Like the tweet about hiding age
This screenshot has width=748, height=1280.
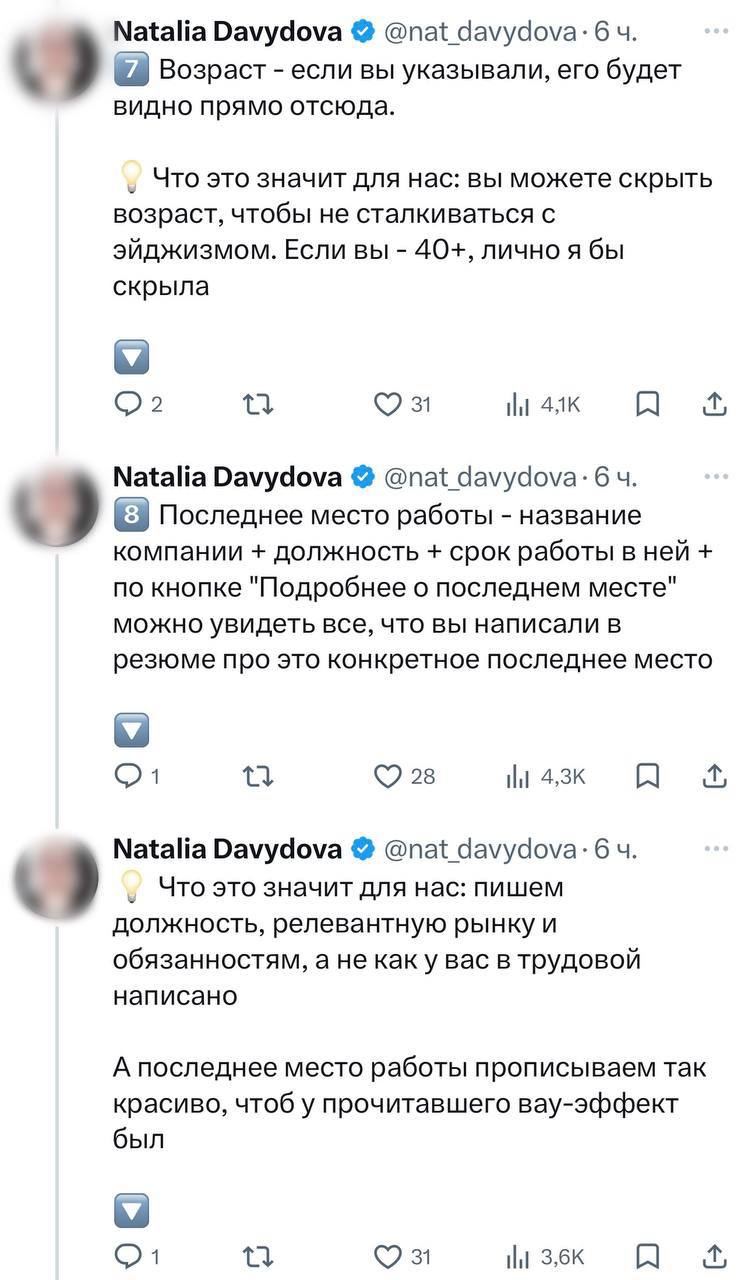click(387, 403)
